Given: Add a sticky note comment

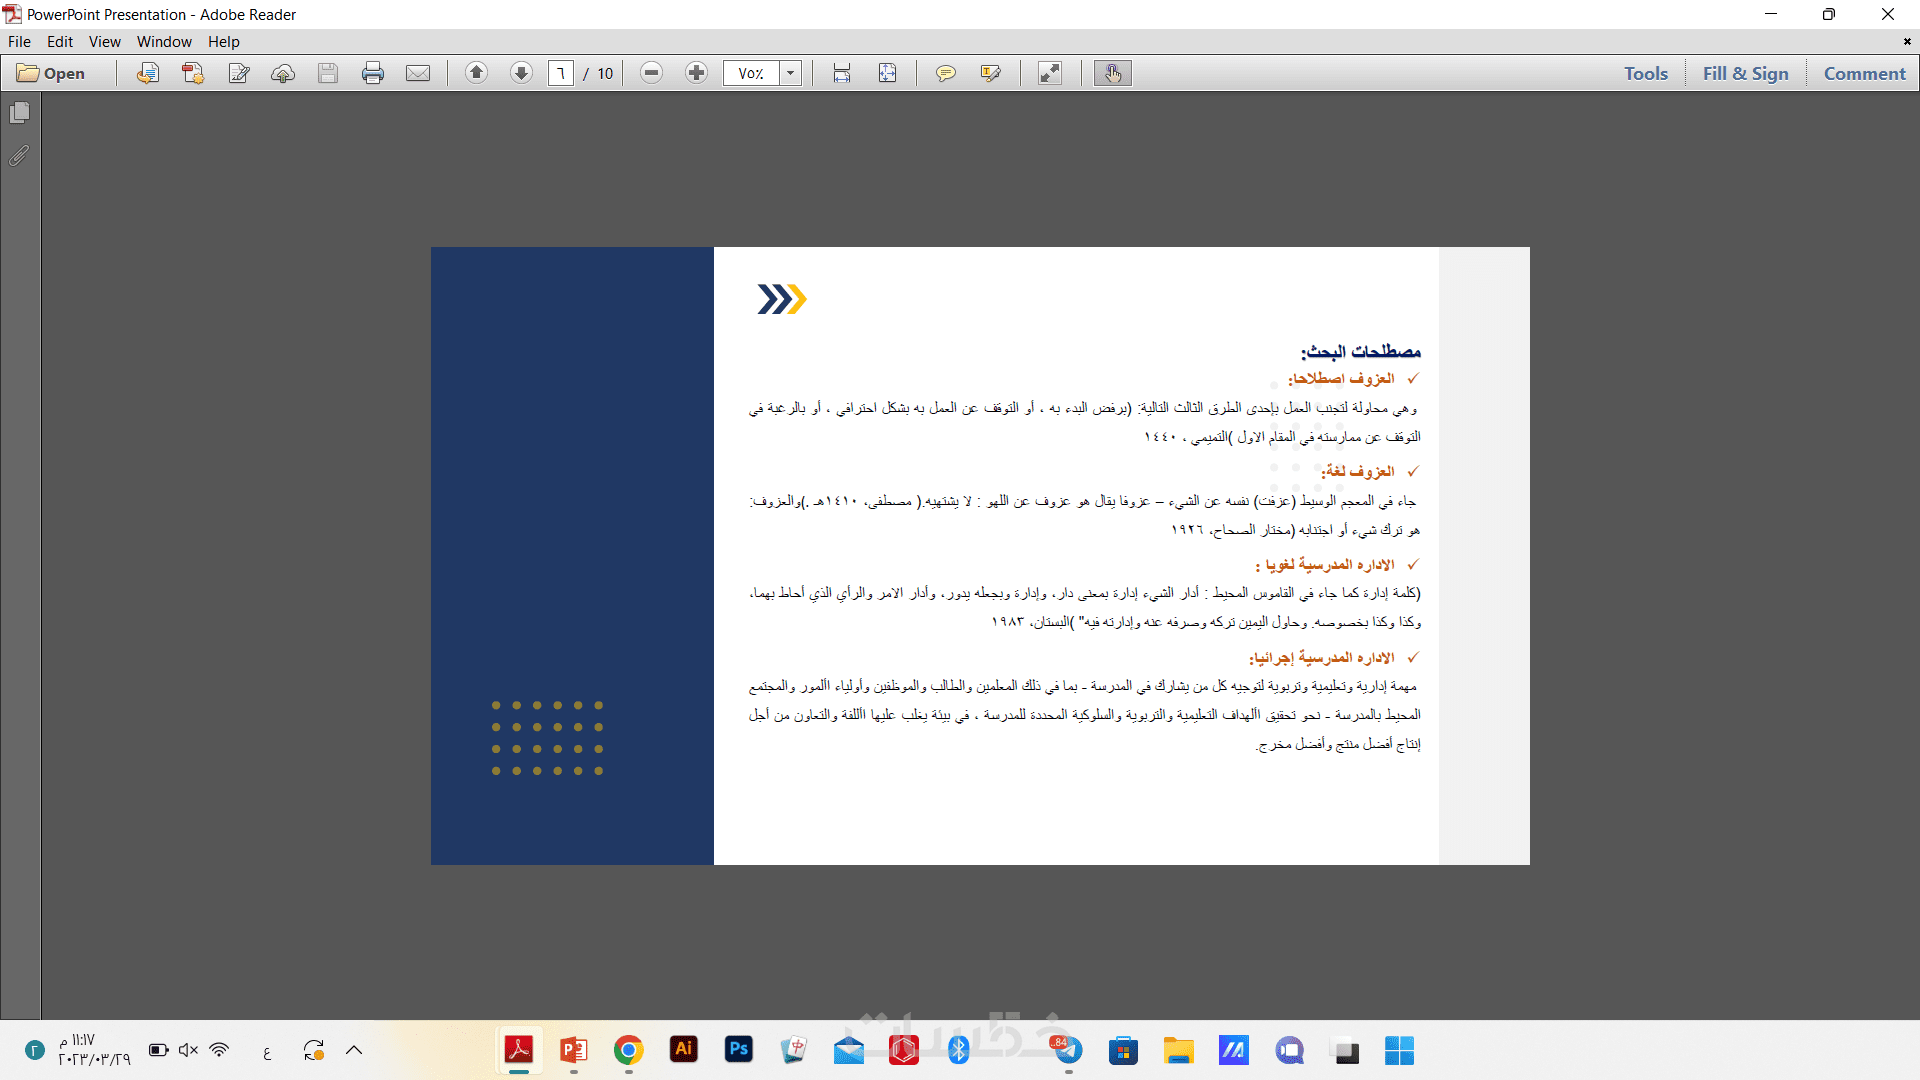Looking at the screenshot, I should 945,73.
